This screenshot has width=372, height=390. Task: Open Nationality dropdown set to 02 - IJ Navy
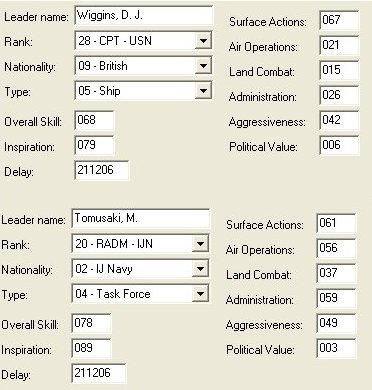140,269
